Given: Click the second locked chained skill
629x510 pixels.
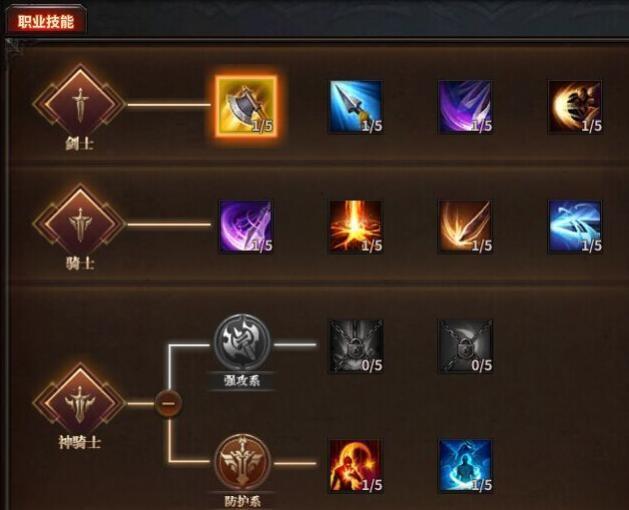Looking at the screenshot, I should coord(465,346).
